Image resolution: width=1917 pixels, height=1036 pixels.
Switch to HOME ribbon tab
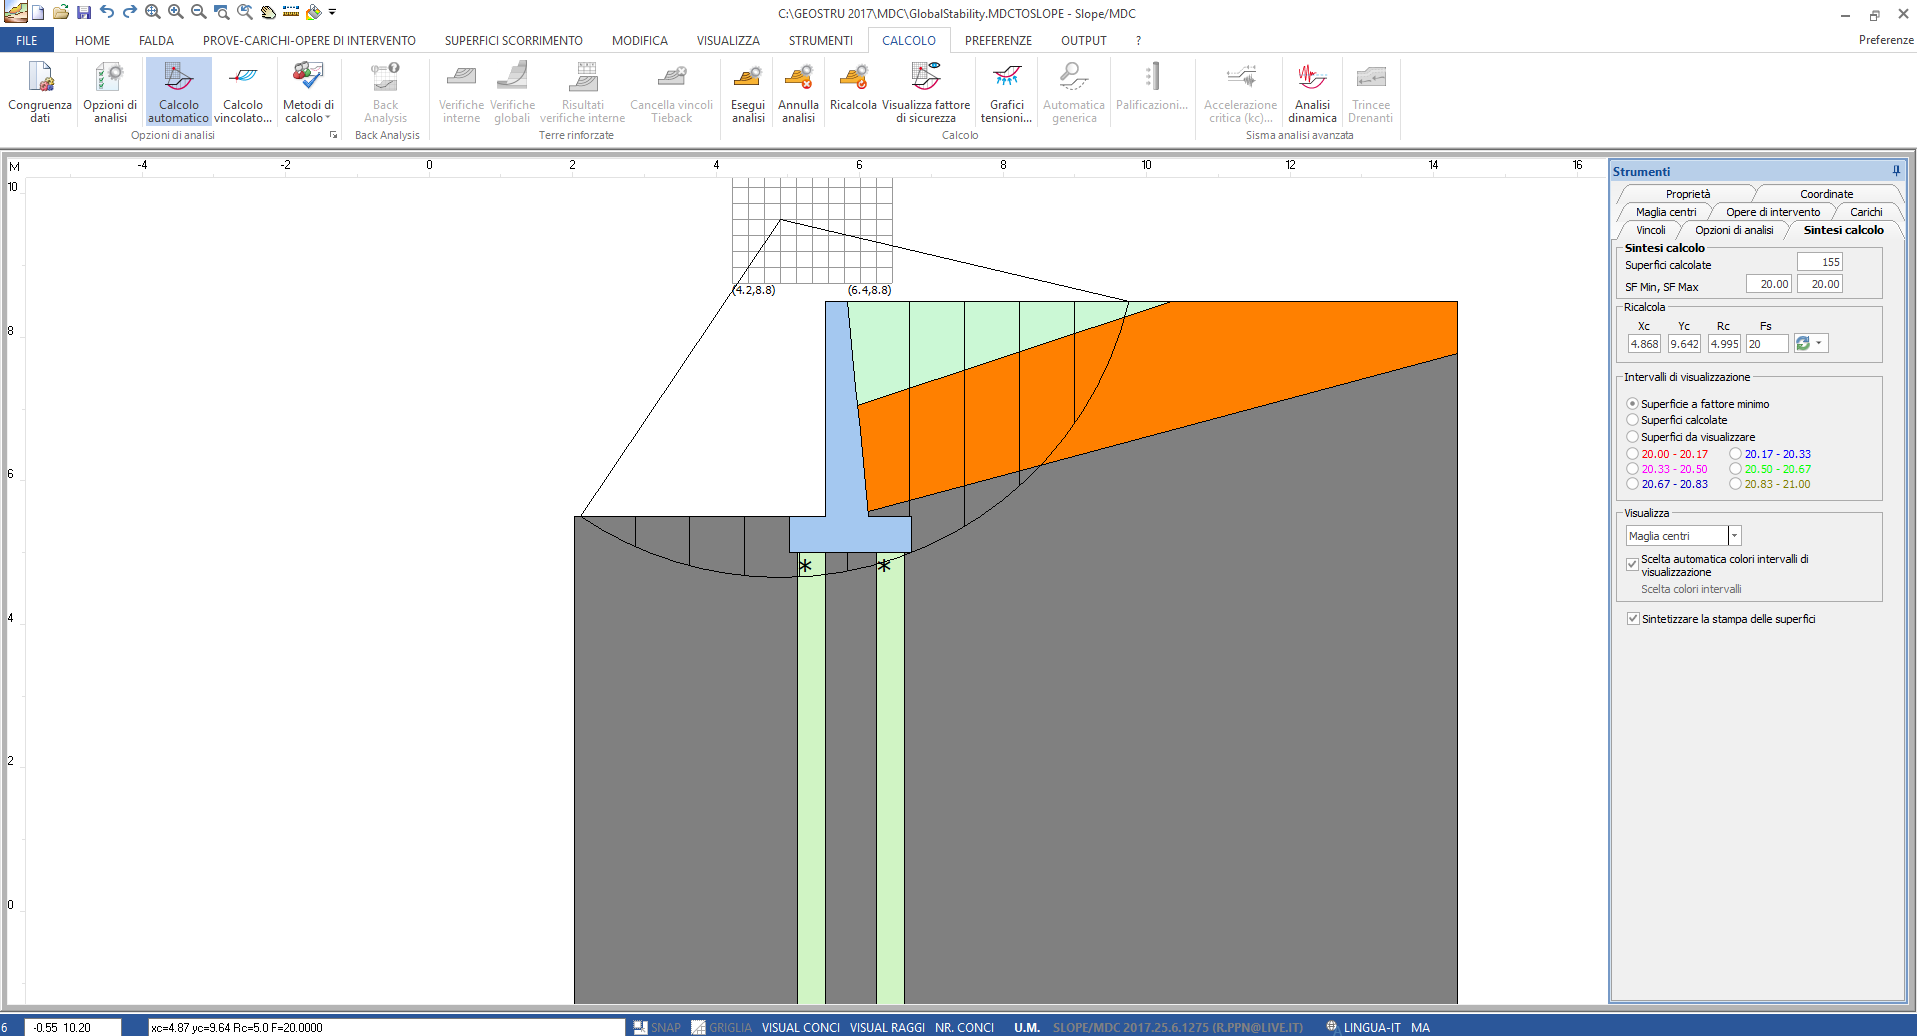point(93,40)
